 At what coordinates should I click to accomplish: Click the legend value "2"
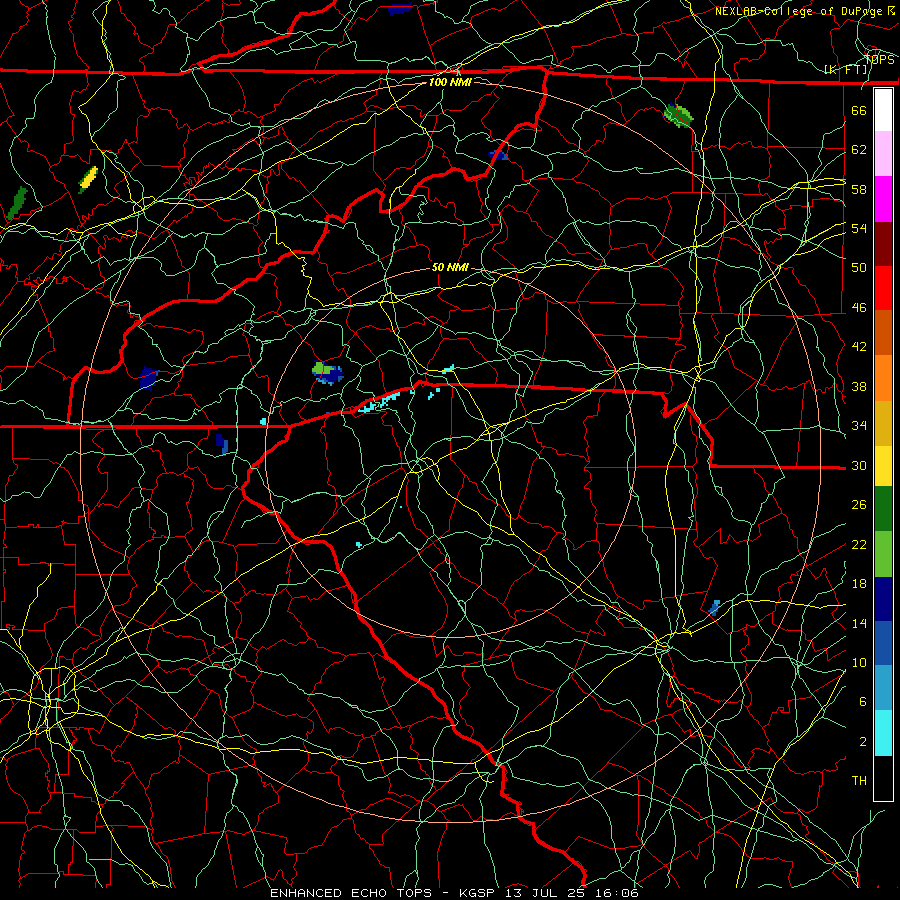863,742
